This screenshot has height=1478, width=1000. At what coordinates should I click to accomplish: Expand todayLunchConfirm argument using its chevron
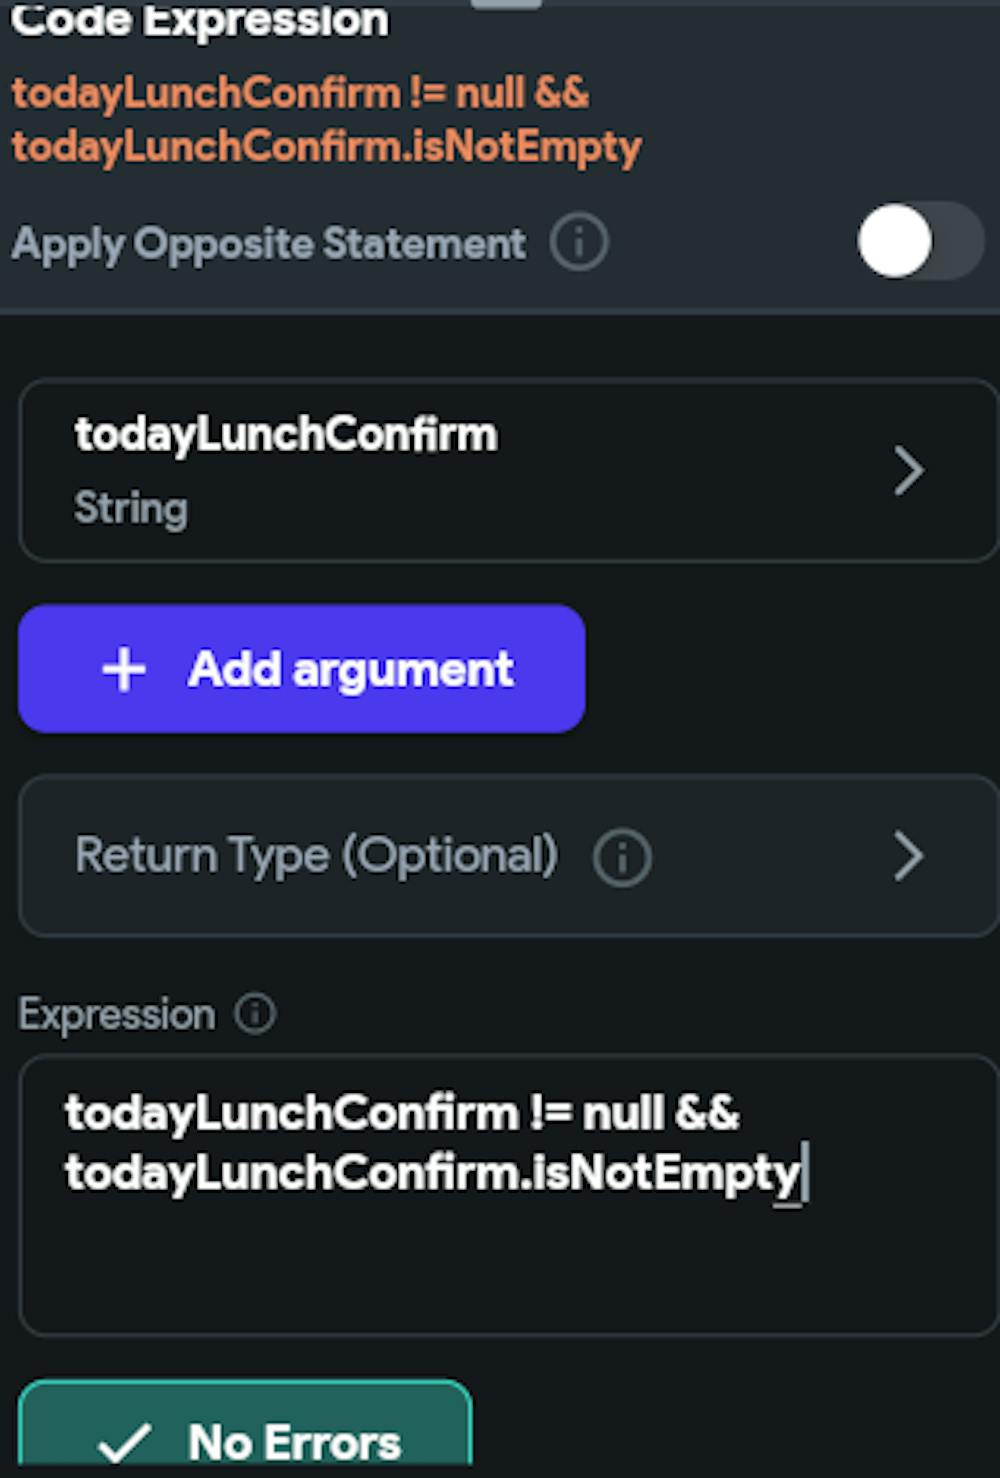click(x=908, y=471)
